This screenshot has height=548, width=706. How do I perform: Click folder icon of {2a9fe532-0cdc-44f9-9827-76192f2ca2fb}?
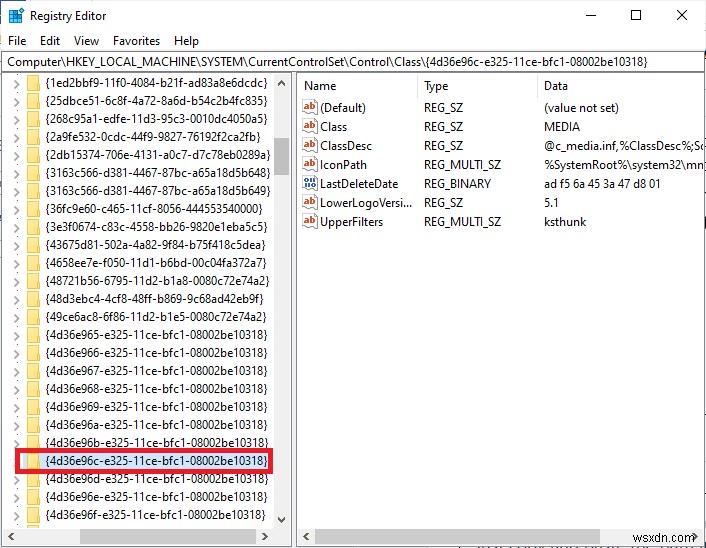click(33, 137)
